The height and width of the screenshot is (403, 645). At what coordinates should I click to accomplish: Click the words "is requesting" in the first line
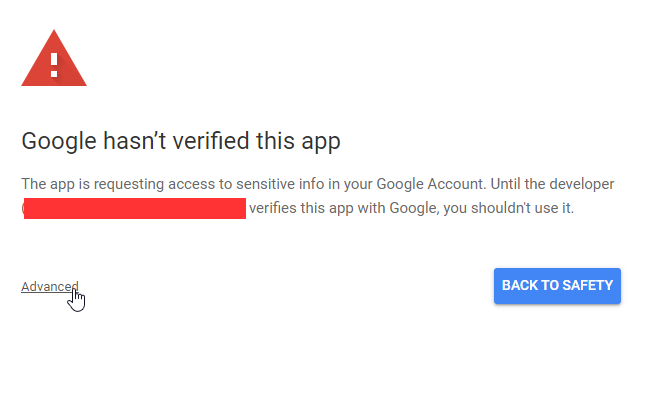126,185
